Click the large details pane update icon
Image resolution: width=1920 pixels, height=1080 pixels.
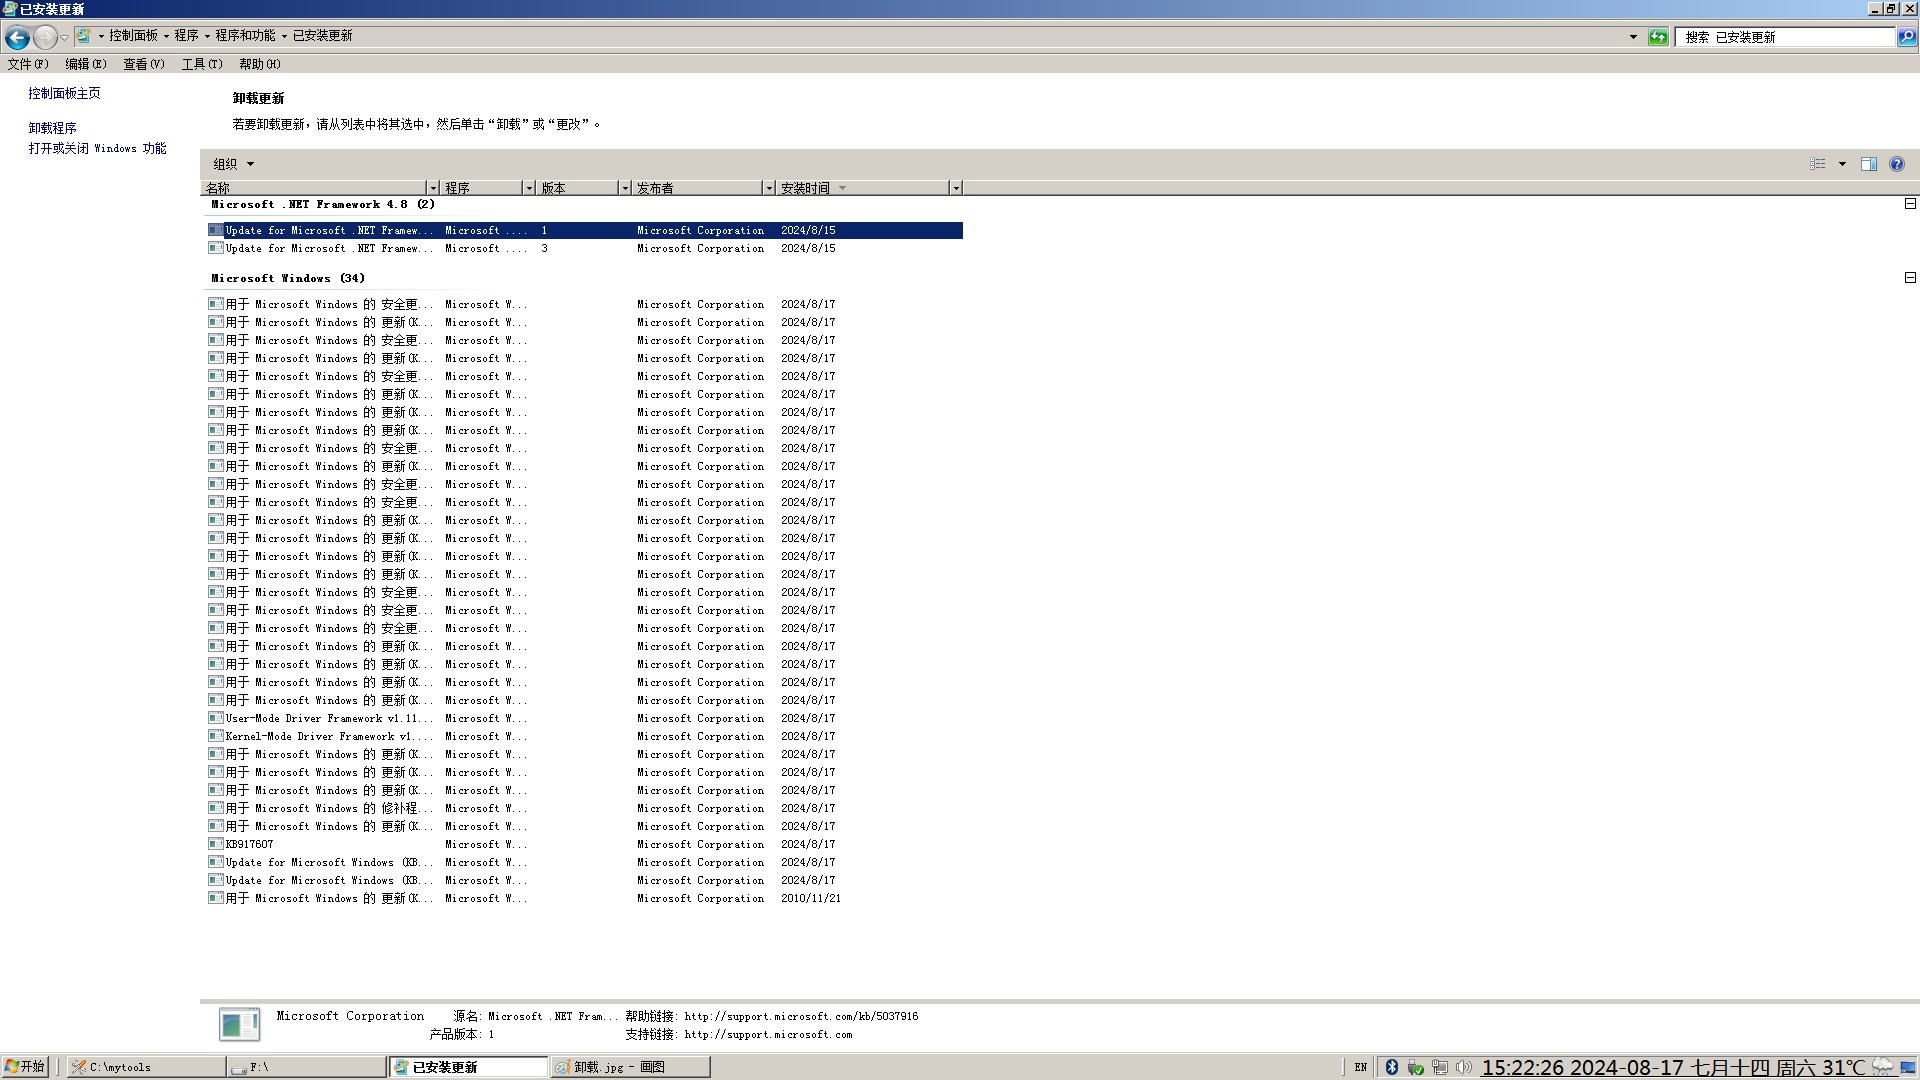[x=239, y=1024]
